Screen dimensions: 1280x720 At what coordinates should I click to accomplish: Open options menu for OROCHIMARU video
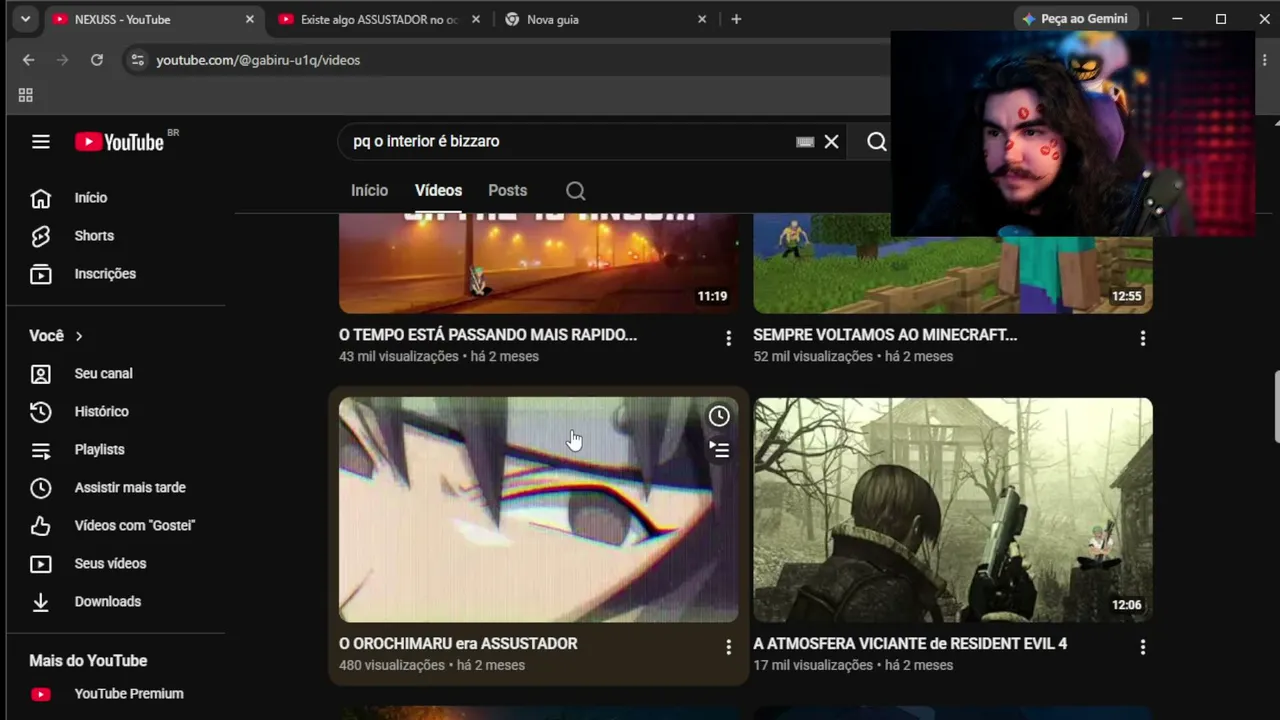click(728, 647)
